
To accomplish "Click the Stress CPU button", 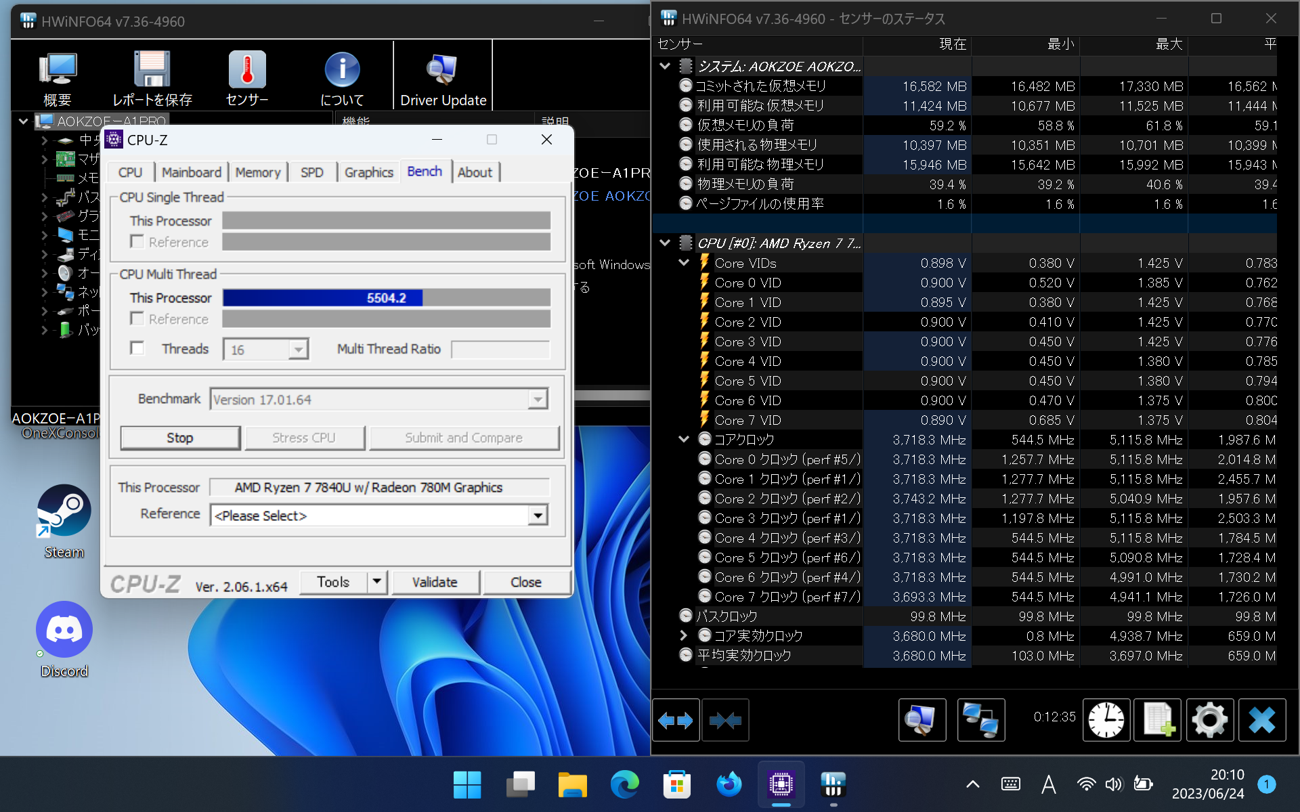I will click(x=304, y=438).
